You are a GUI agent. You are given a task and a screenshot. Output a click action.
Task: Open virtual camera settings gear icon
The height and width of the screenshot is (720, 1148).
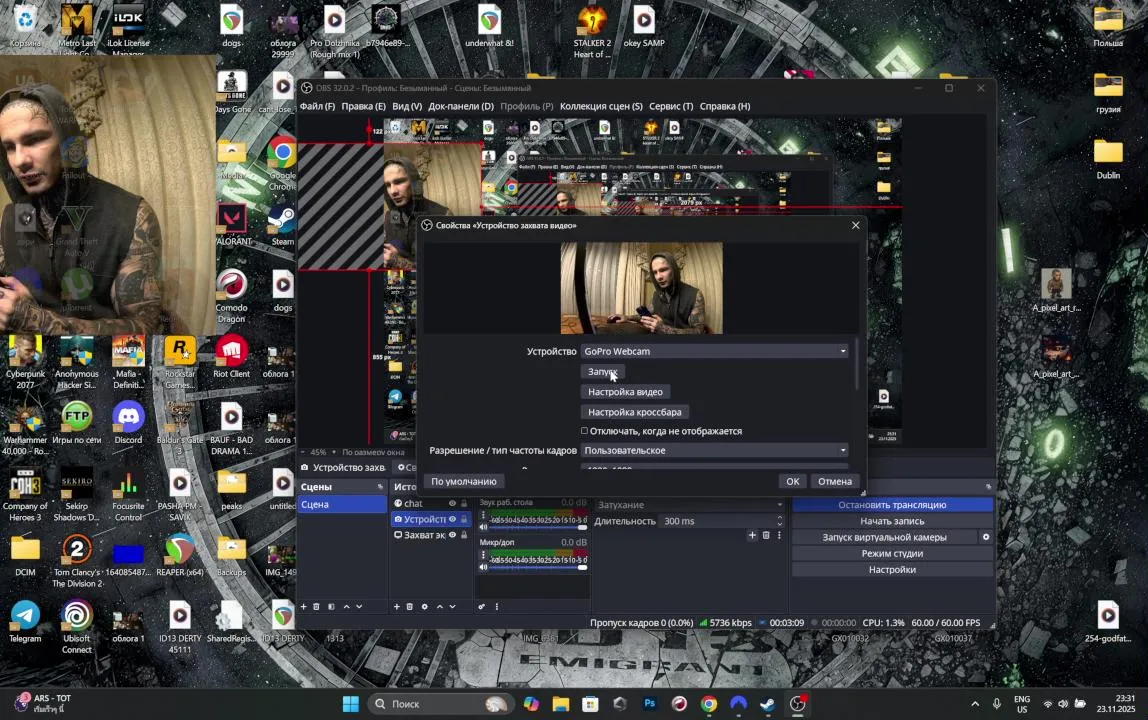[x=985, y=537]
